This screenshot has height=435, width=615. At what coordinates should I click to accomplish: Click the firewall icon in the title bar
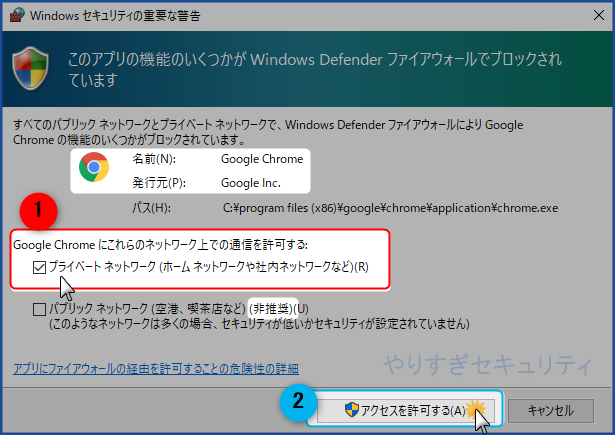(17, 15)
